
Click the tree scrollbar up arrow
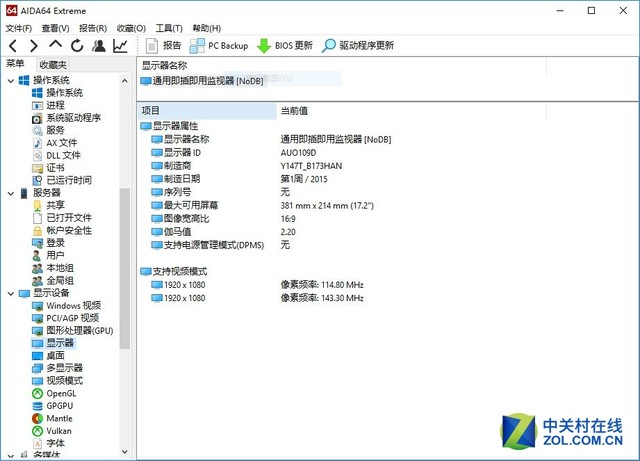pyautogui.click(x=125, y=81)
